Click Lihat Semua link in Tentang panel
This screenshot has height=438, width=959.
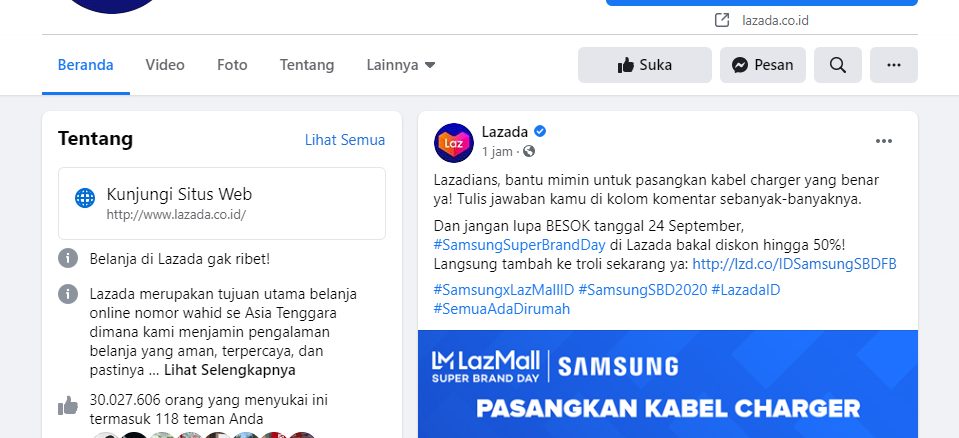point(345,140)
